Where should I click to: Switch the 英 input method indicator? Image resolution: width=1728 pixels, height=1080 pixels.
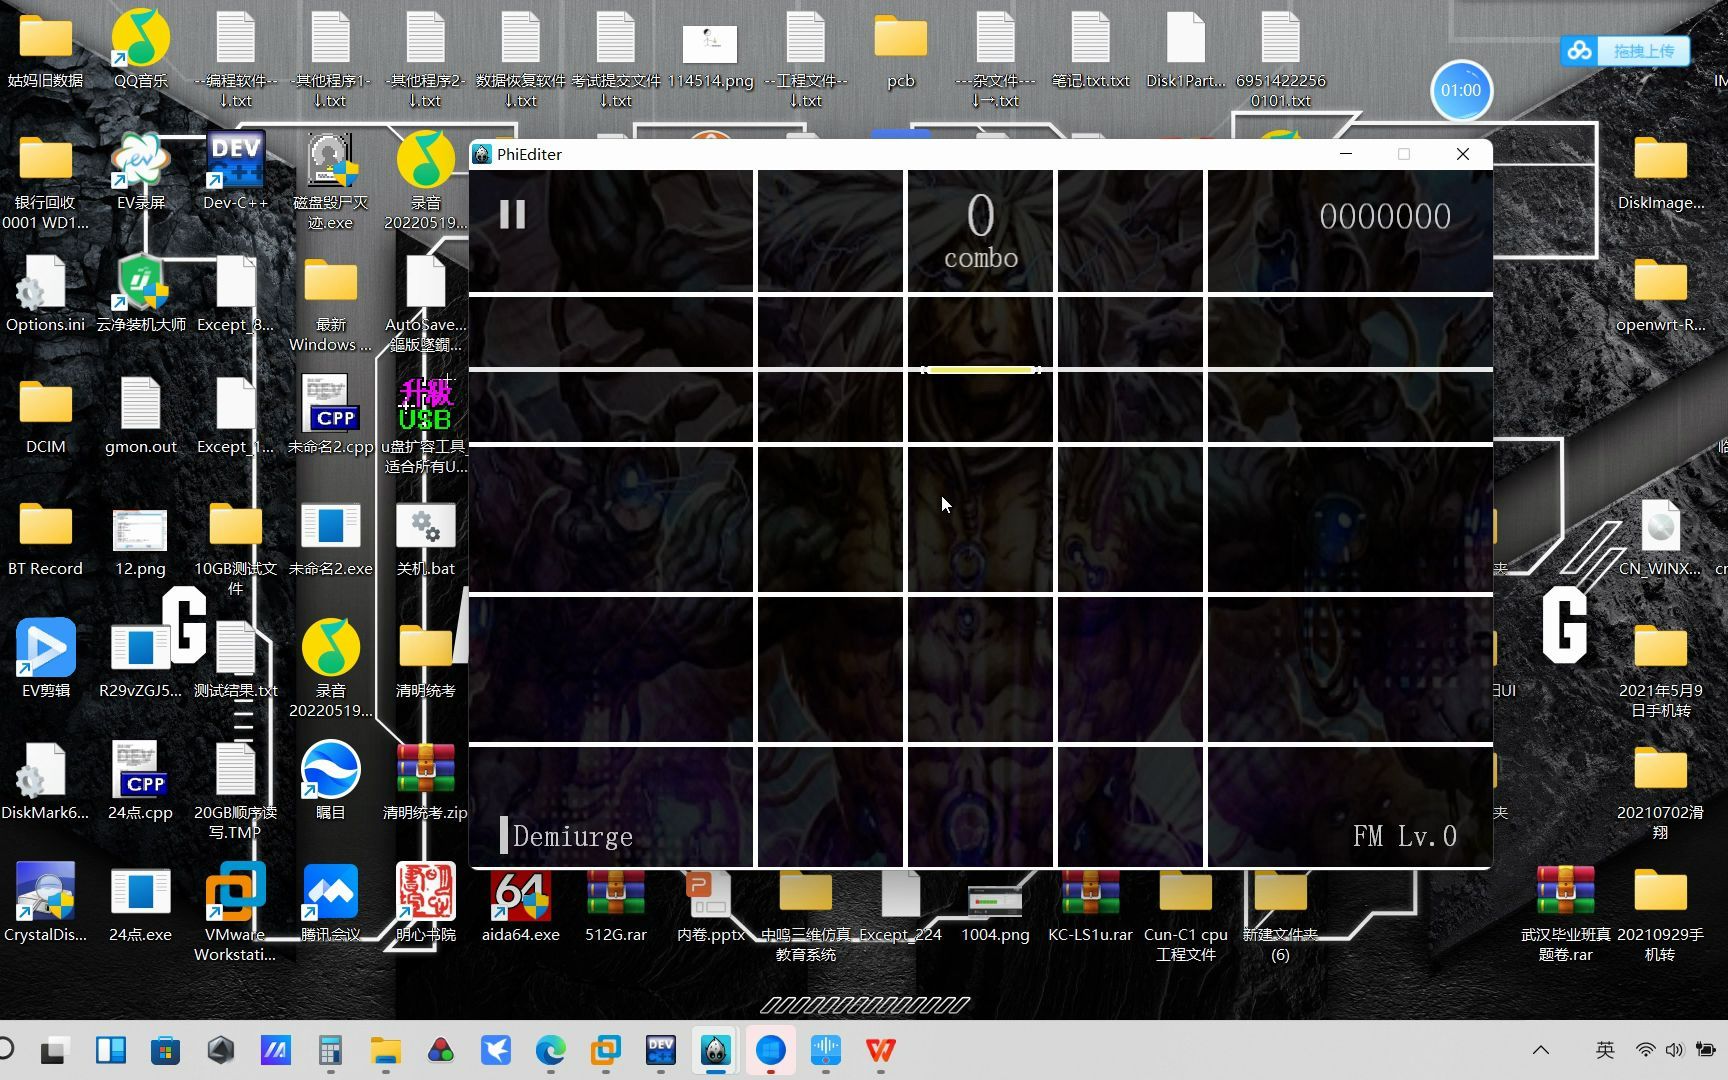click(x=1605, y=1050)
